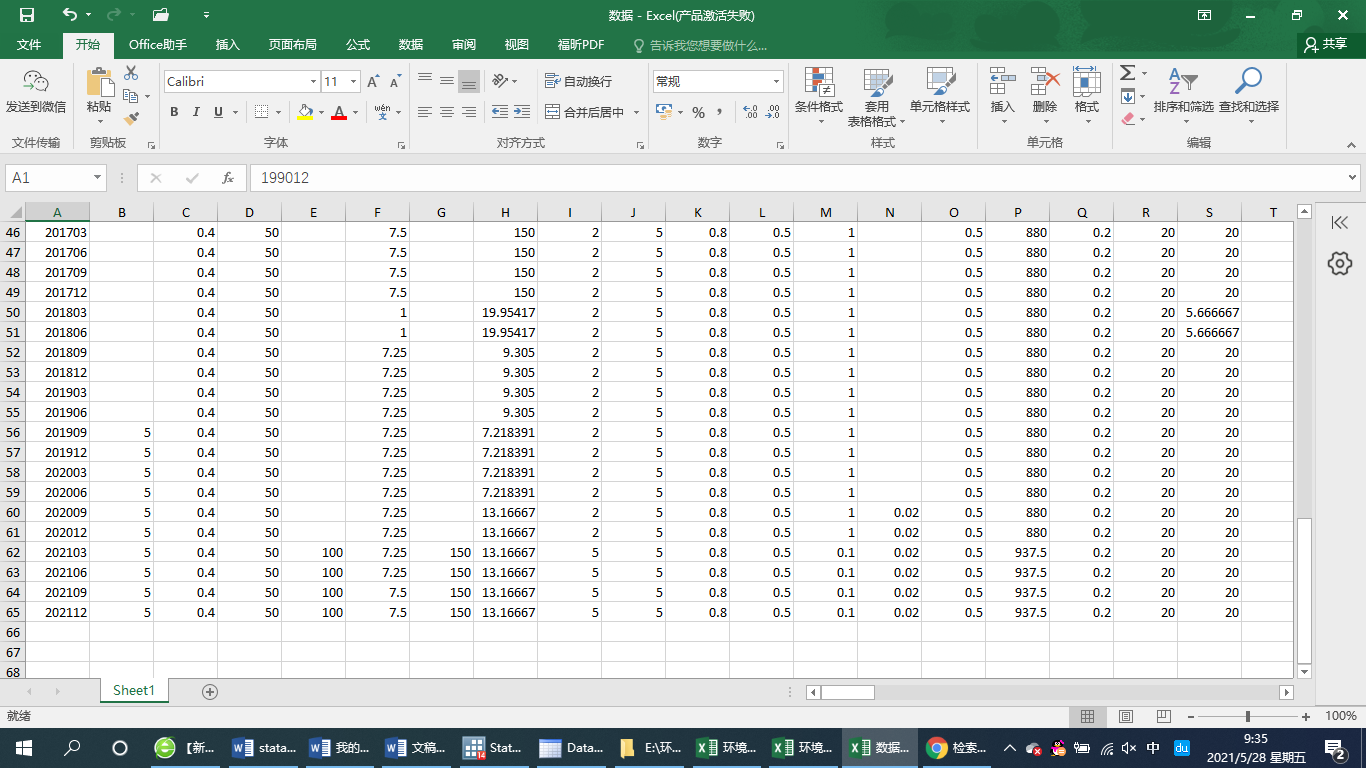
Task: Switch to the 审阅 (Review) tab
Action: (x=464, y=45)
